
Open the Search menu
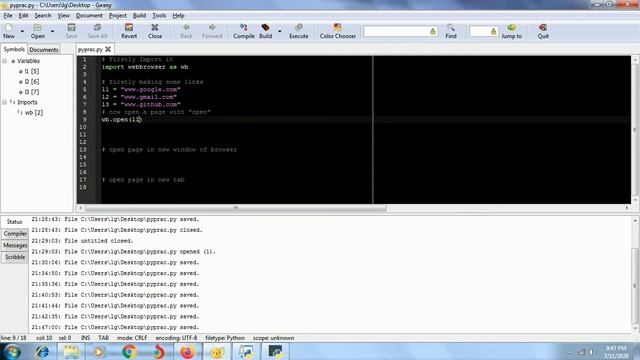pos(43,16)
